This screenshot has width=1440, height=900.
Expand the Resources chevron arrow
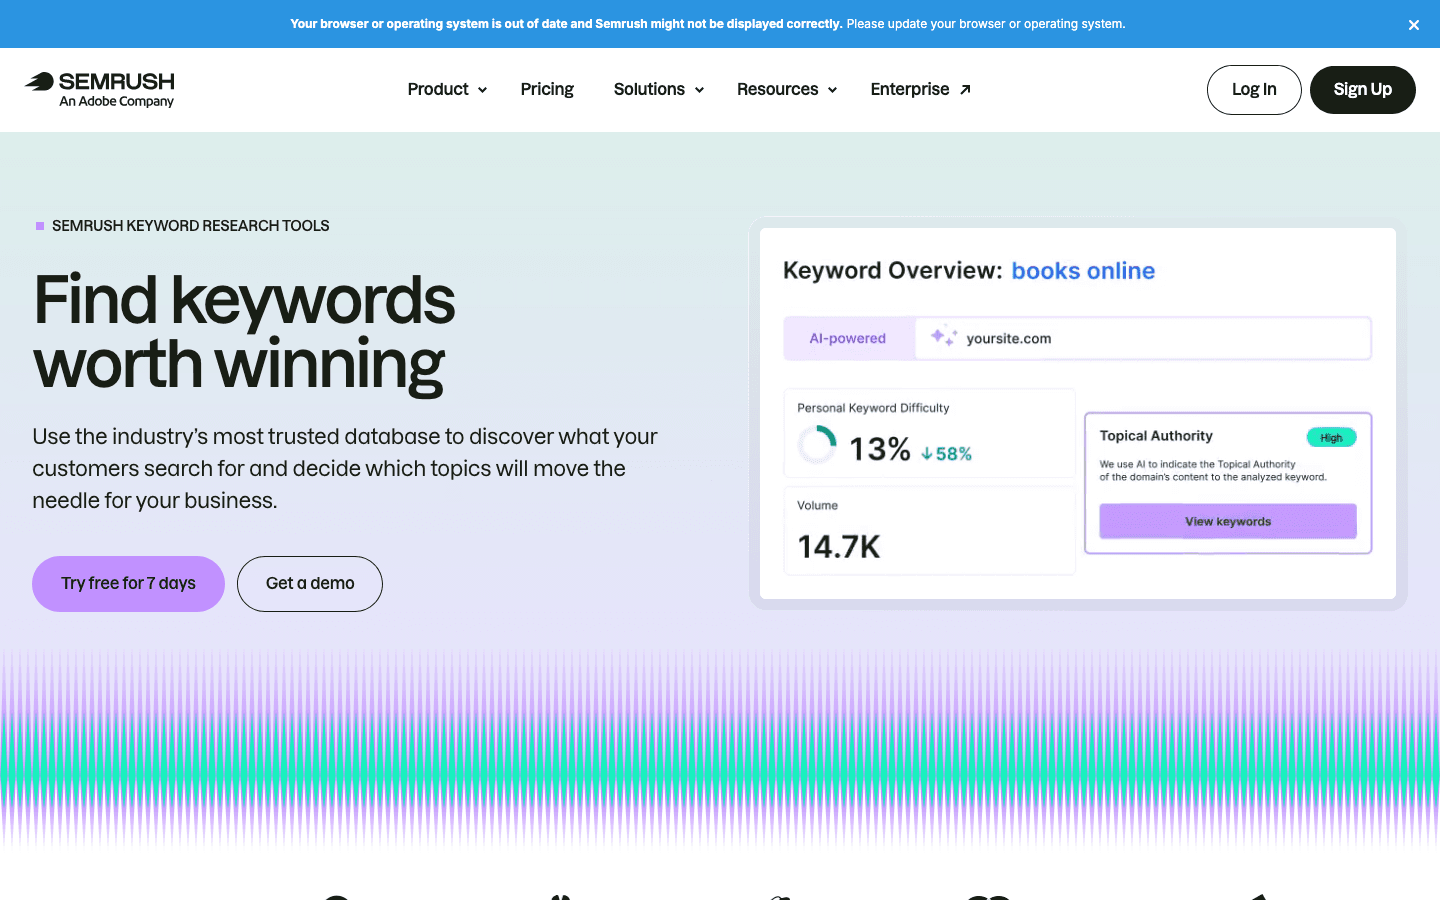(832, 90)
